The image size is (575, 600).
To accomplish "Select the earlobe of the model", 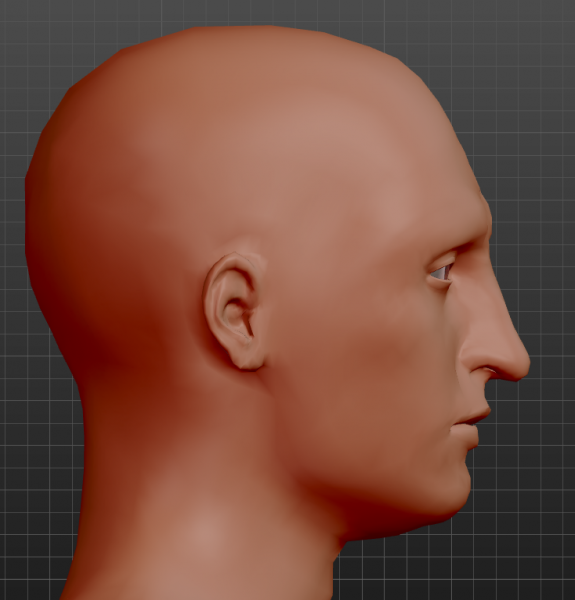I will click(x=249, y=360).
